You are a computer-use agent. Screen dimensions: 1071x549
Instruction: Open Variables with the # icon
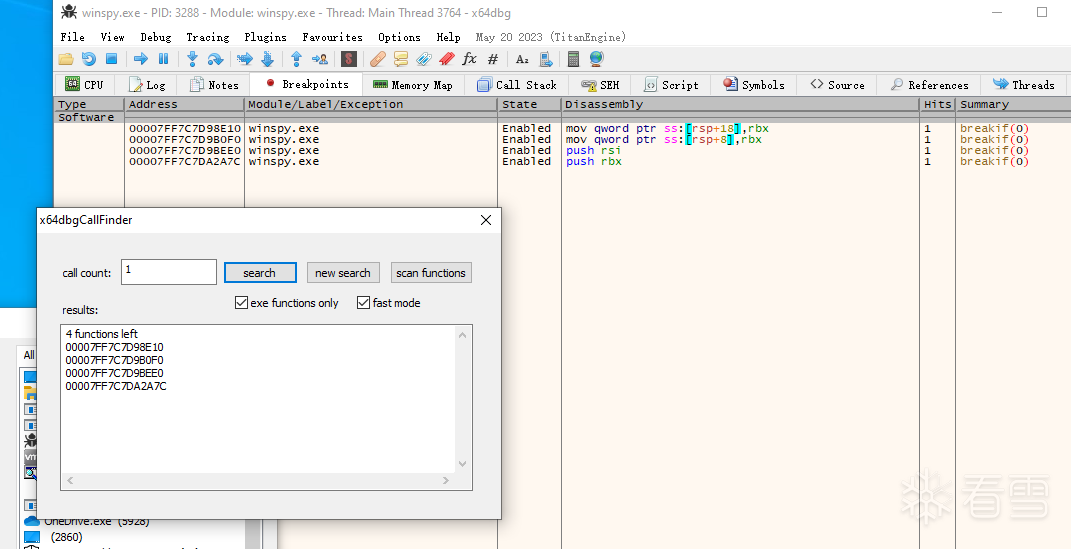pyautogui.click(x=493, y=59)
